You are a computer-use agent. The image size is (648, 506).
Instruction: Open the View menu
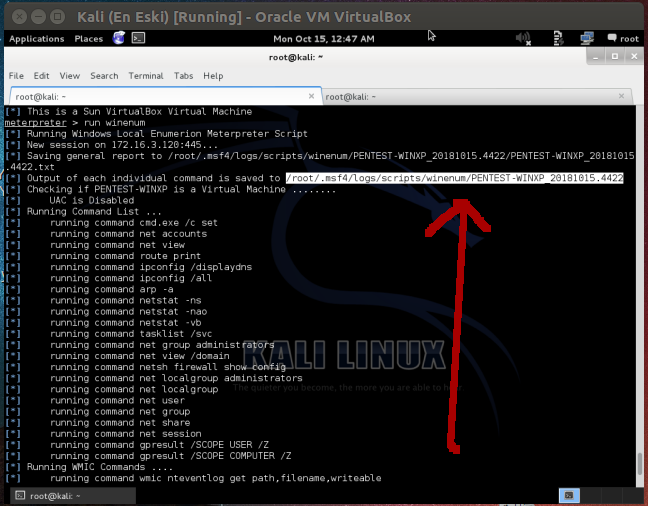[69, 76]
